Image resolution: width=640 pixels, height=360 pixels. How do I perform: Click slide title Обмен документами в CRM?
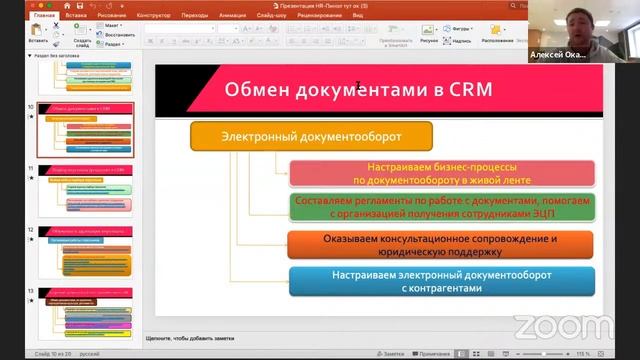[x=359, y=89]
